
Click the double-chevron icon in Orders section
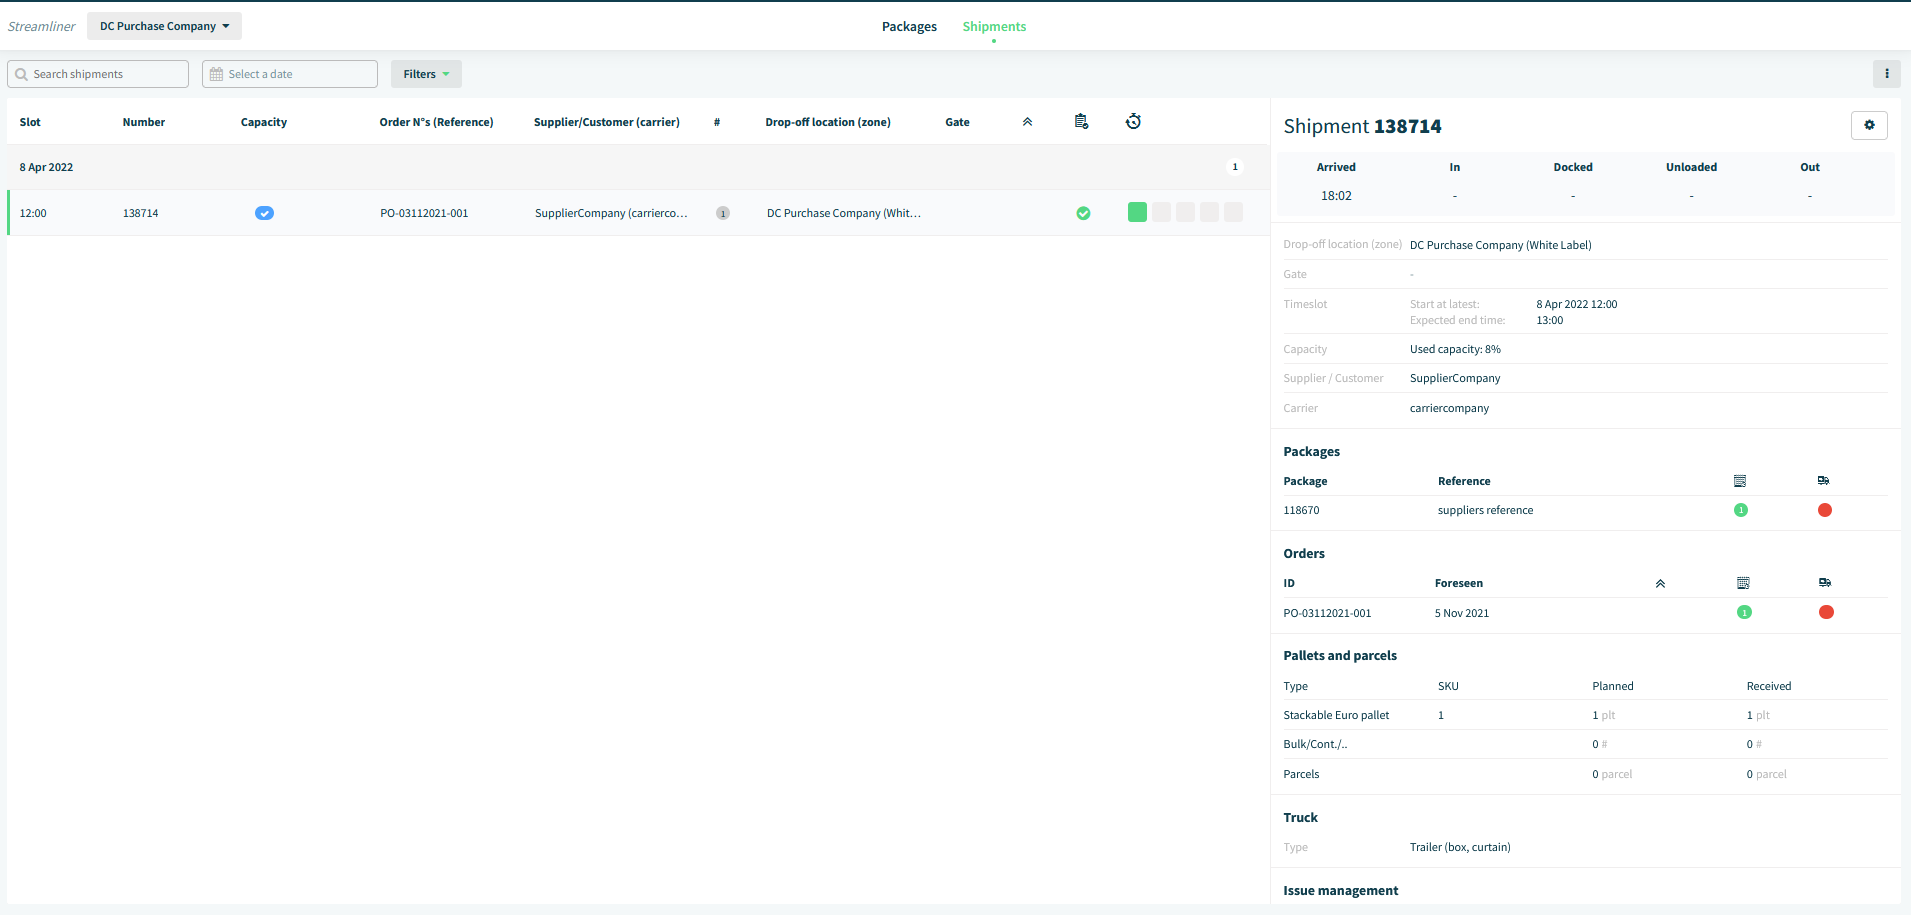tap(1660, 583)
